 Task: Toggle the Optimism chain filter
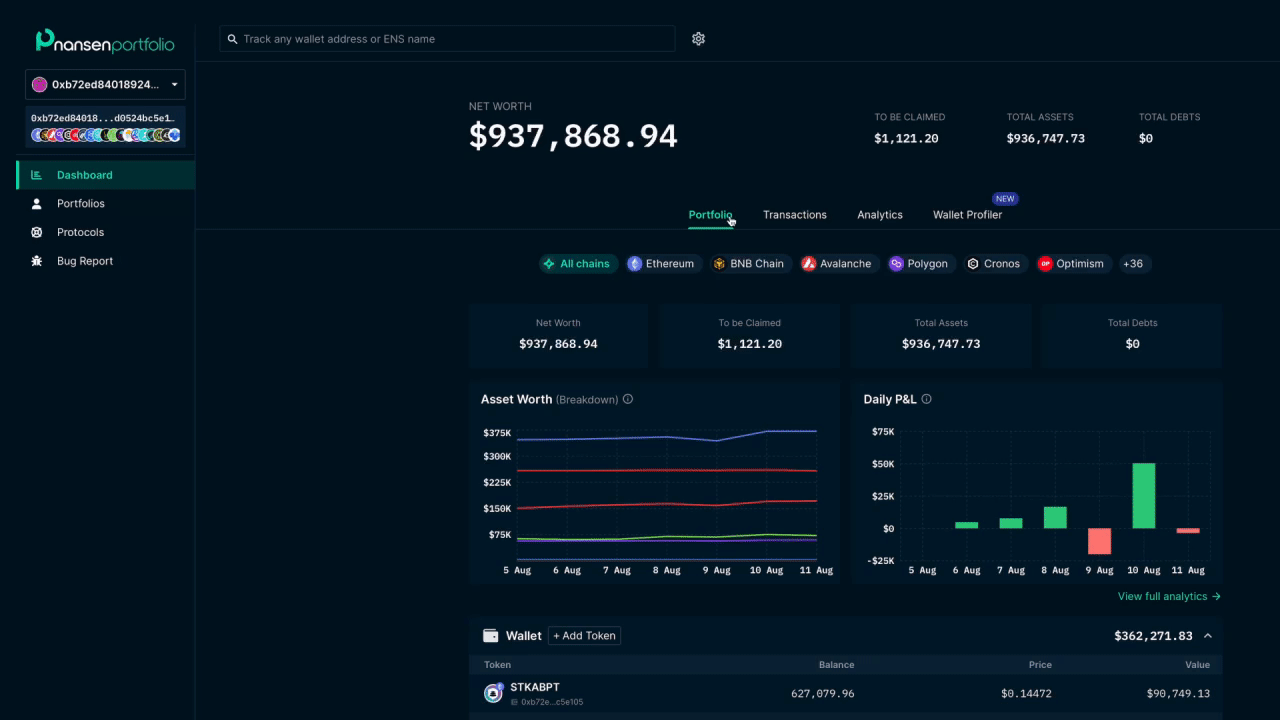click(1072, 263)
